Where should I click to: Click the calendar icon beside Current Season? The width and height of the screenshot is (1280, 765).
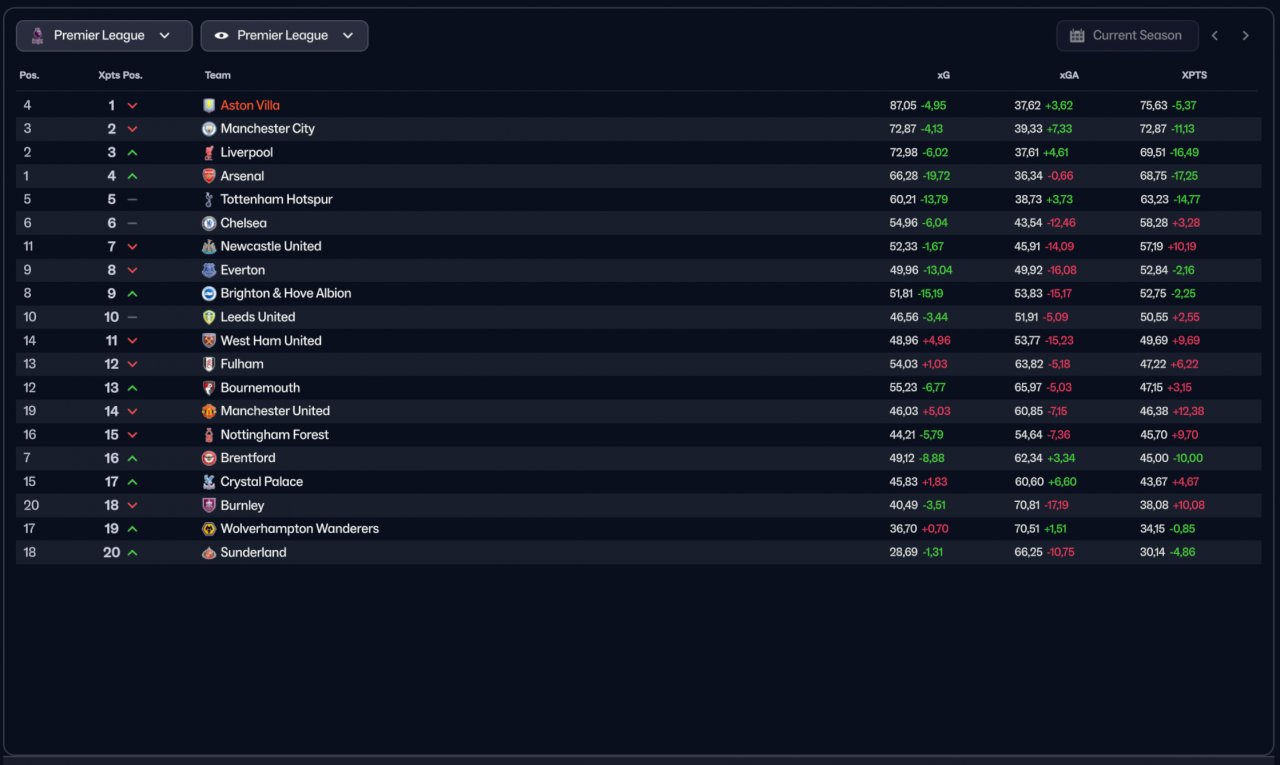(1077, 36)
